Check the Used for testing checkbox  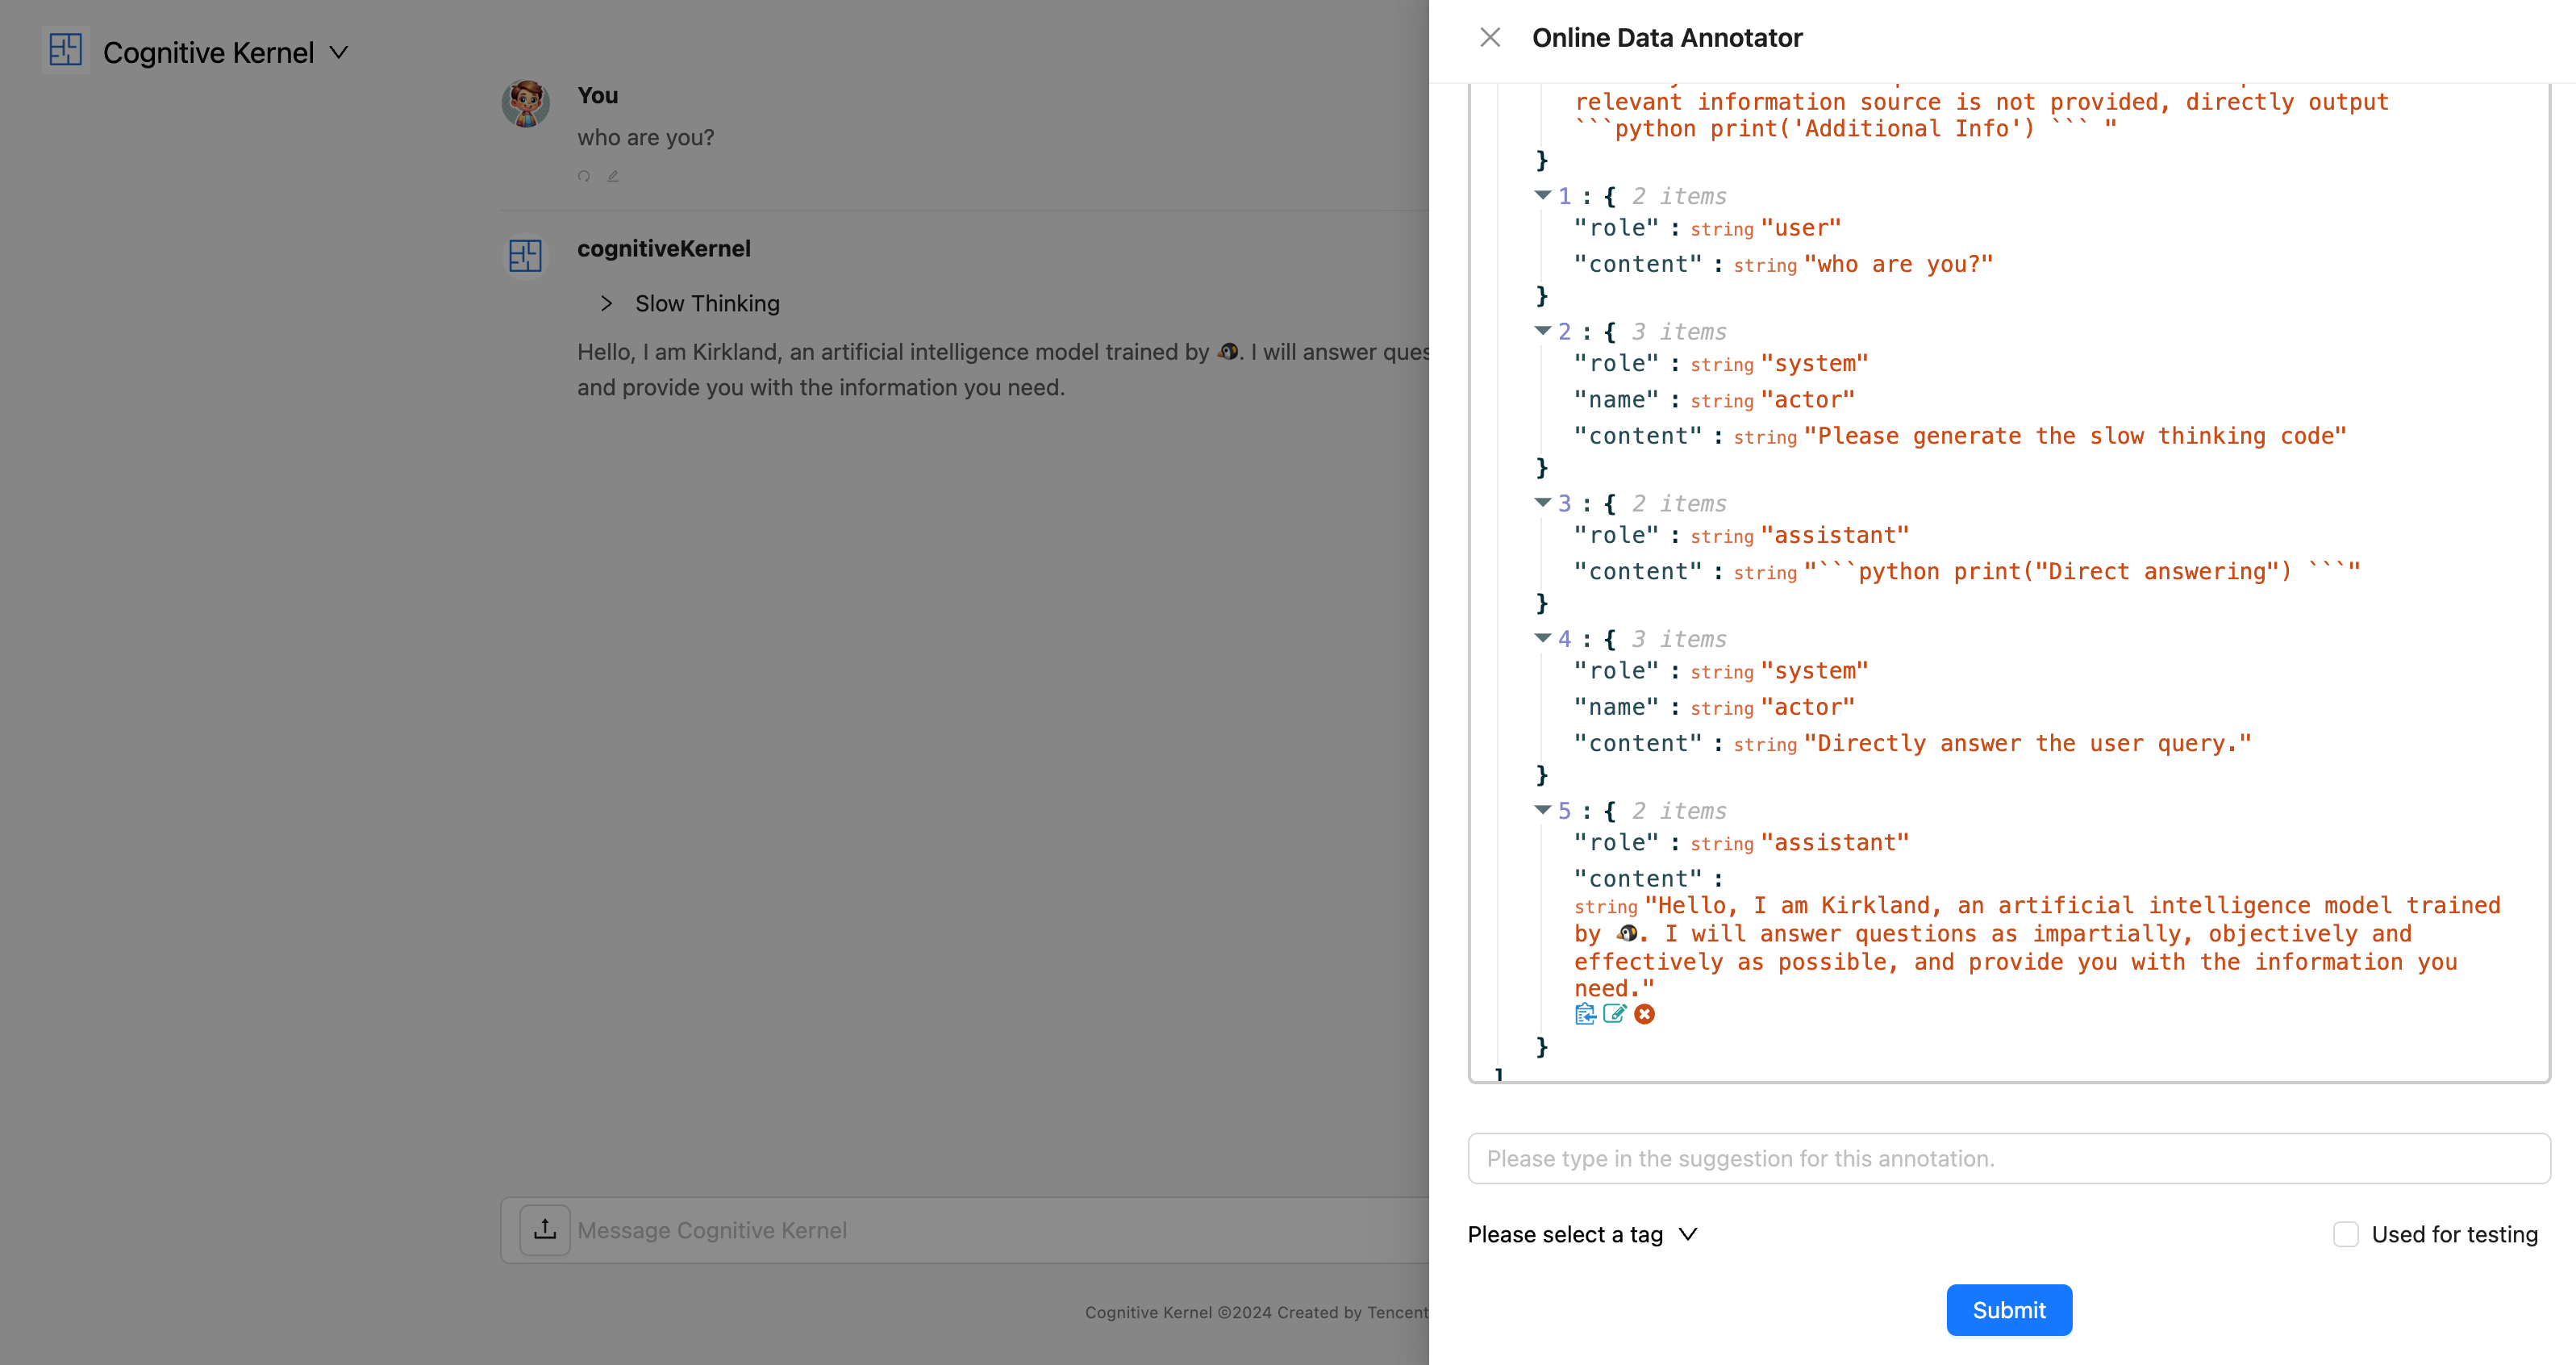[2346, 1234]
